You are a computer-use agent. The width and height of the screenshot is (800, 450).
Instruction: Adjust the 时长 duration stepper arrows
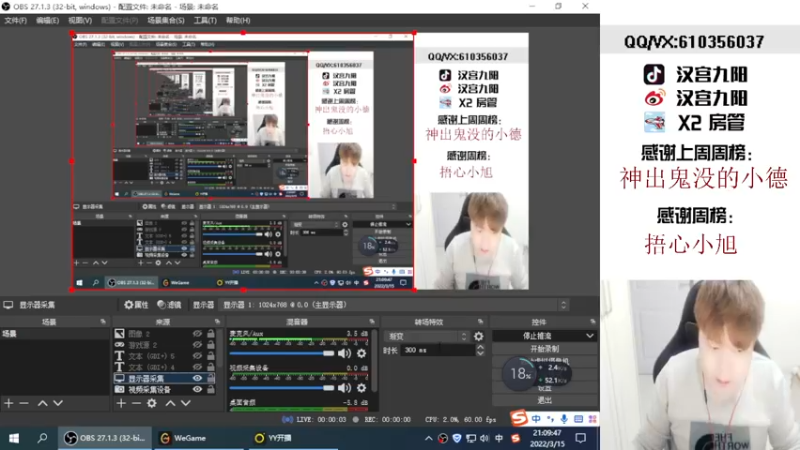coord(480,350)
